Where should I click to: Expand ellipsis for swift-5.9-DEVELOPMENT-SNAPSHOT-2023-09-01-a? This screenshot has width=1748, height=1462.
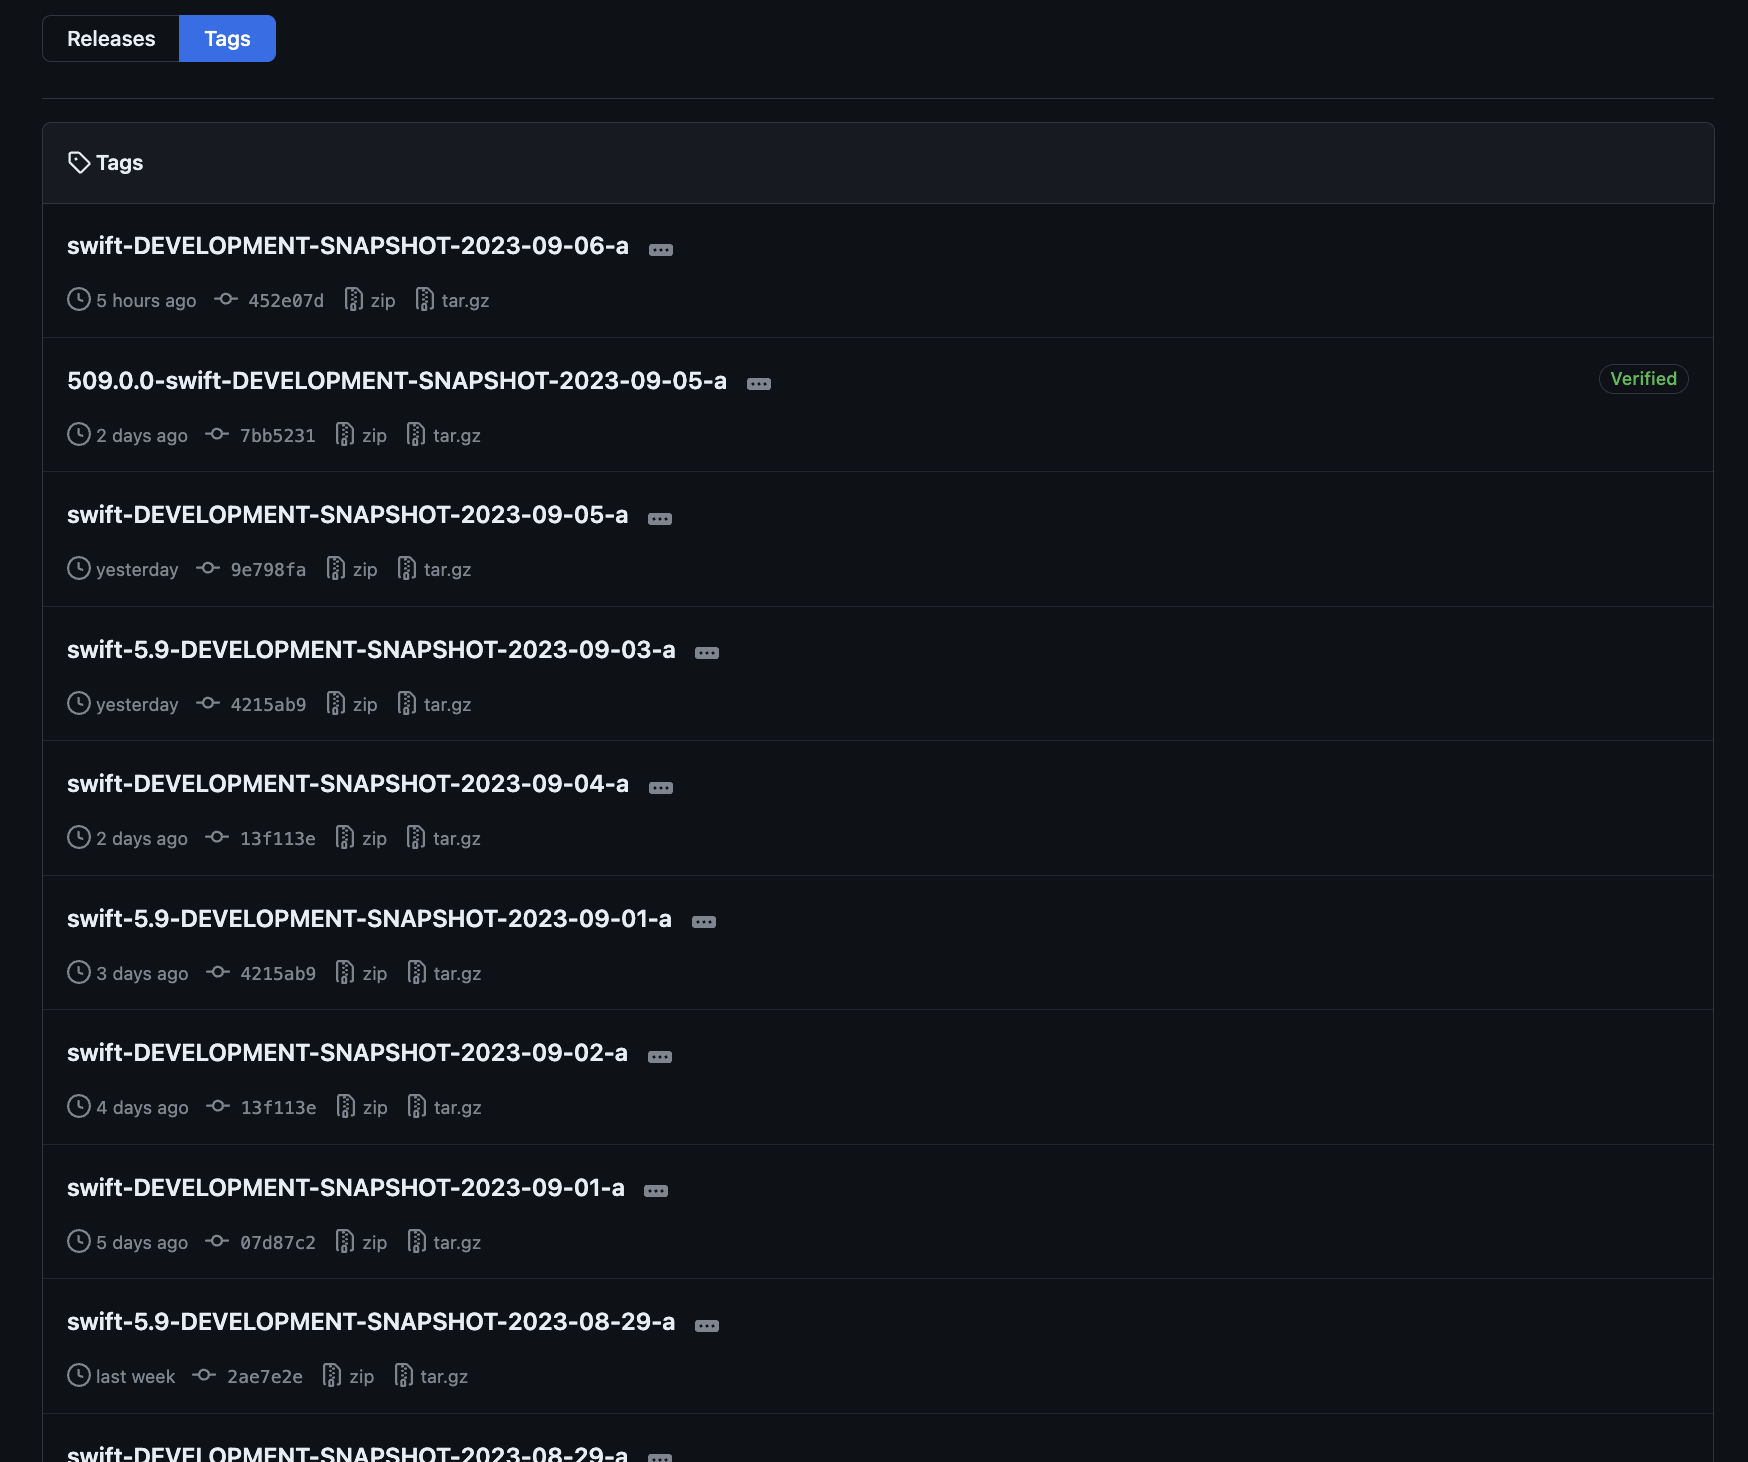click(704, 922)
